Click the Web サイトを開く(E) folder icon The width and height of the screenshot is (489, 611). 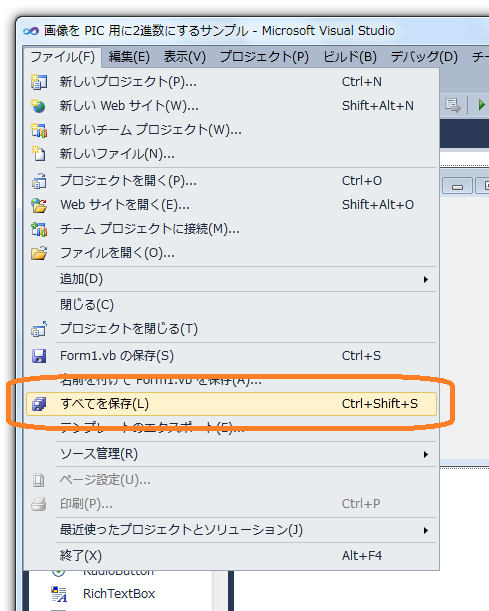pos(39,205)
